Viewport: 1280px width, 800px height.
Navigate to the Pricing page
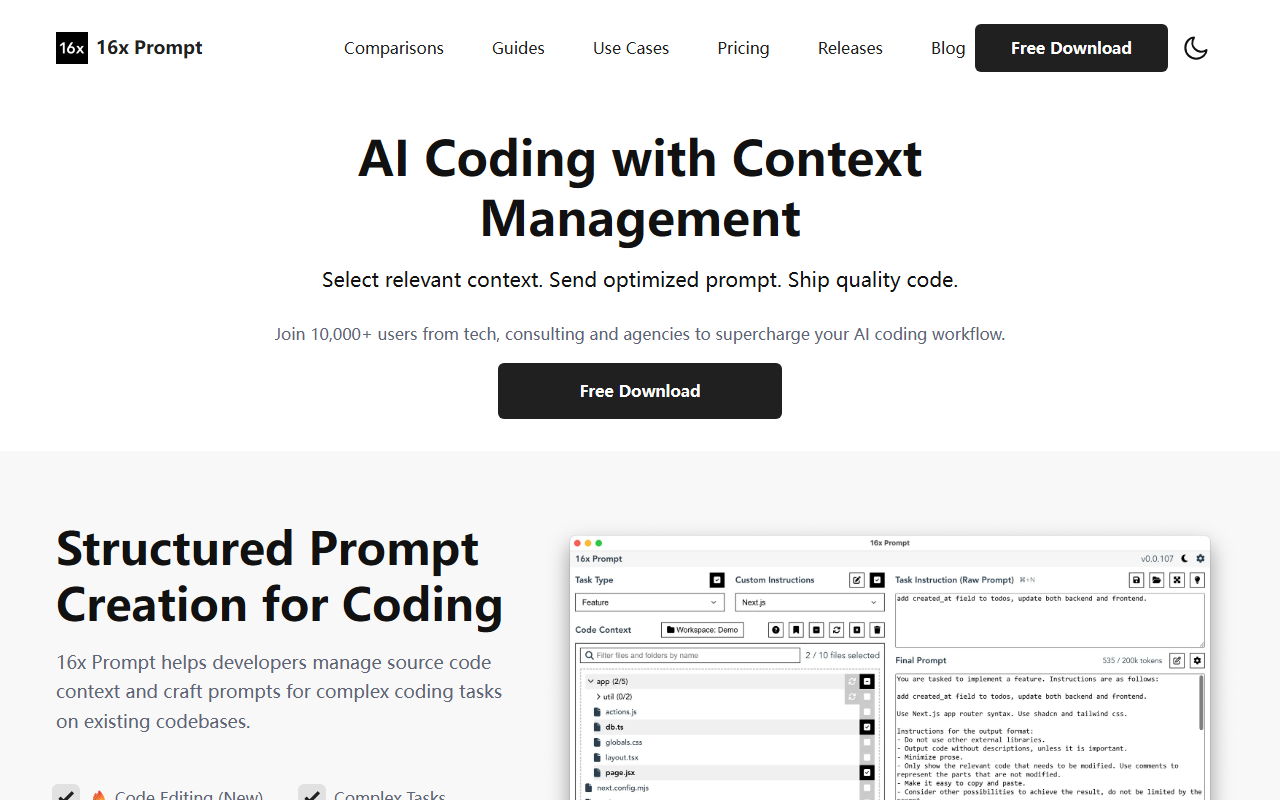(743, 48)
